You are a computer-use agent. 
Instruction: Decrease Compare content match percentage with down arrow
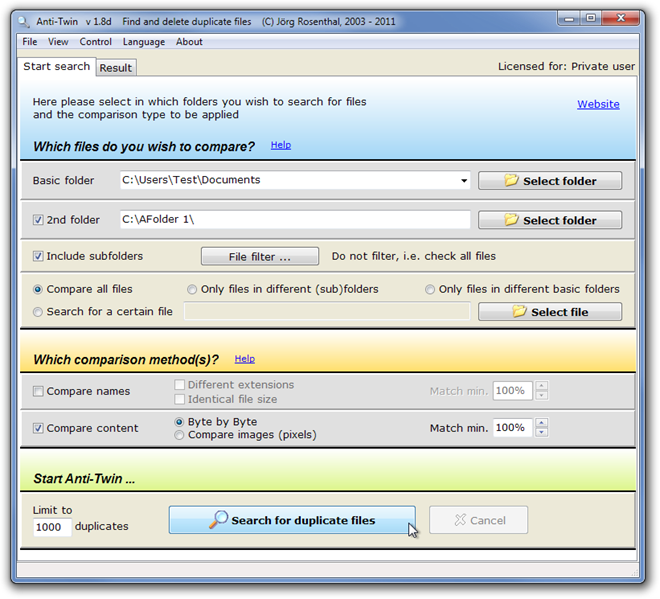tap(541, 432)
